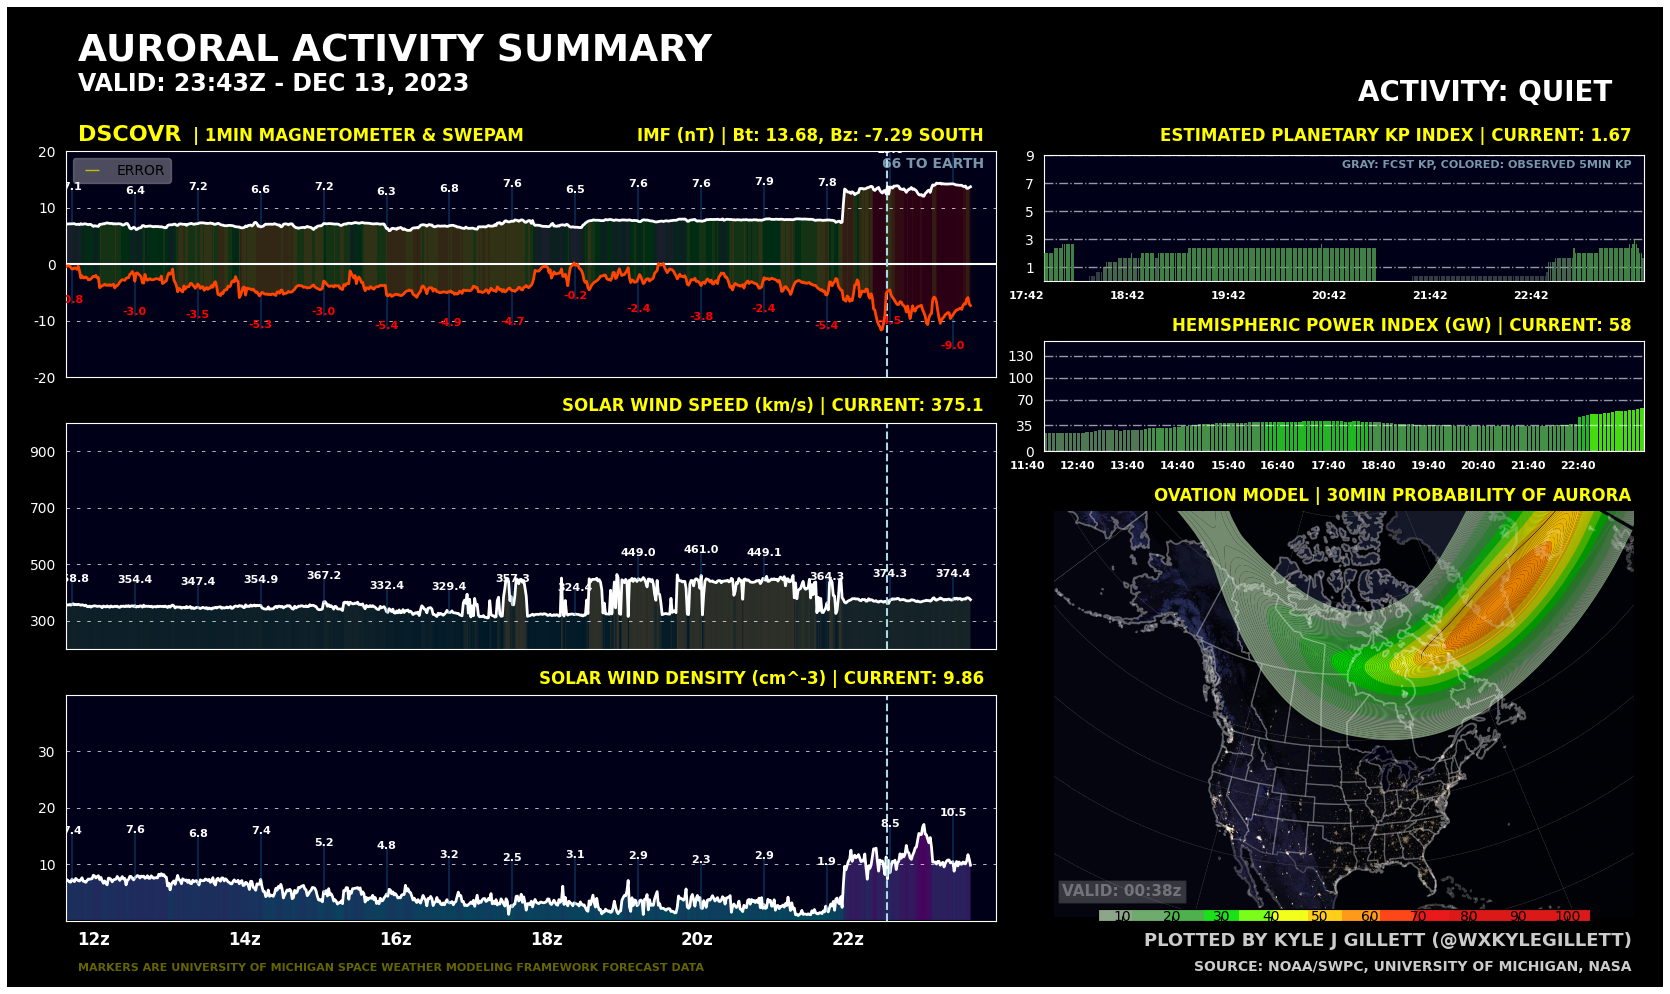1670x994 pixels.
Task: Click the DSCOVR heading label
Action: [x=129, y=134]
